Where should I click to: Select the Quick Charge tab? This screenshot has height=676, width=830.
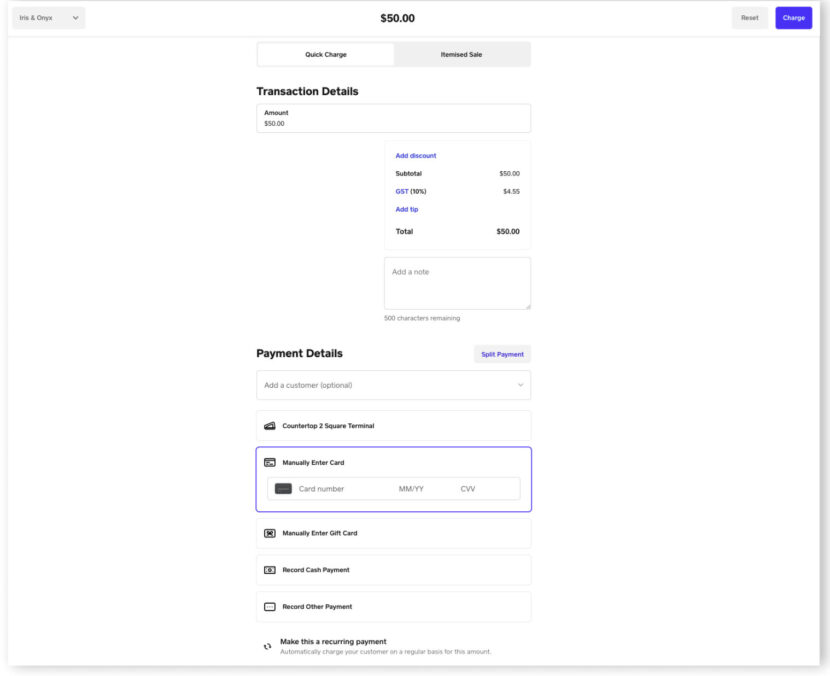325,53
